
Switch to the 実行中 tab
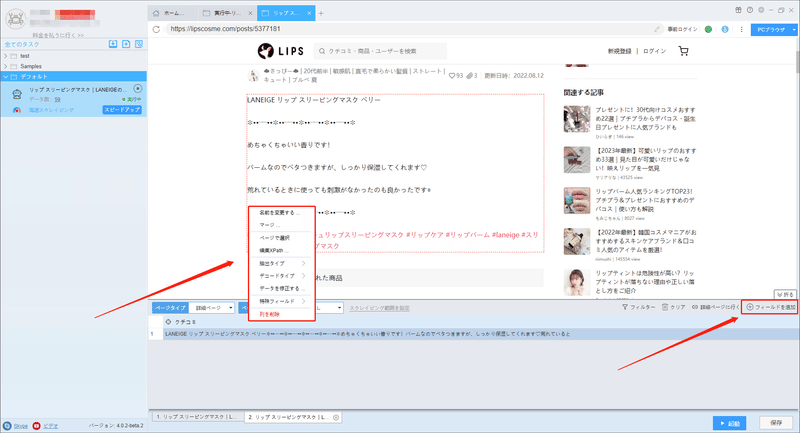click(x=227, y=13)
